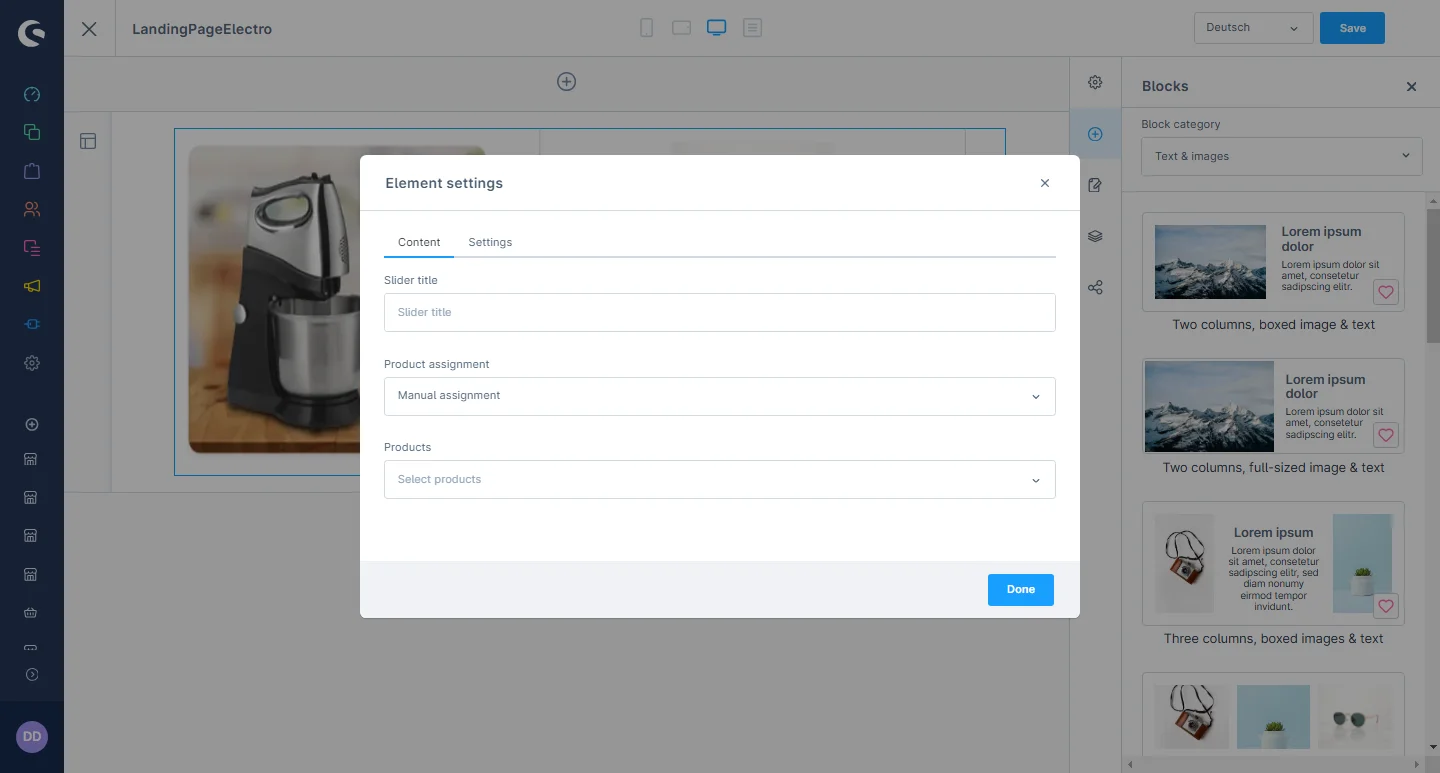
Task: Open the Marketing megaphone icon
Action: tap(32, 286)
